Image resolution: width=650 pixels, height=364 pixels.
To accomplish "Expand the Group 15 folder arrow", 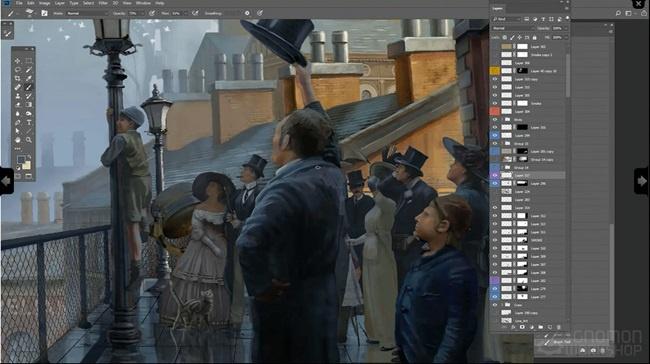I will 502,143.
